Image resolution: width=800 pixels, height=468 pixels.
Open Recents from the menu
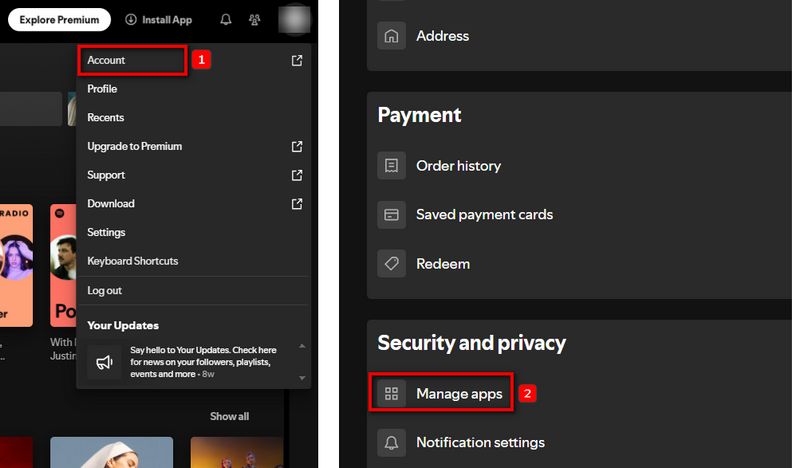[x=193, y=117]
